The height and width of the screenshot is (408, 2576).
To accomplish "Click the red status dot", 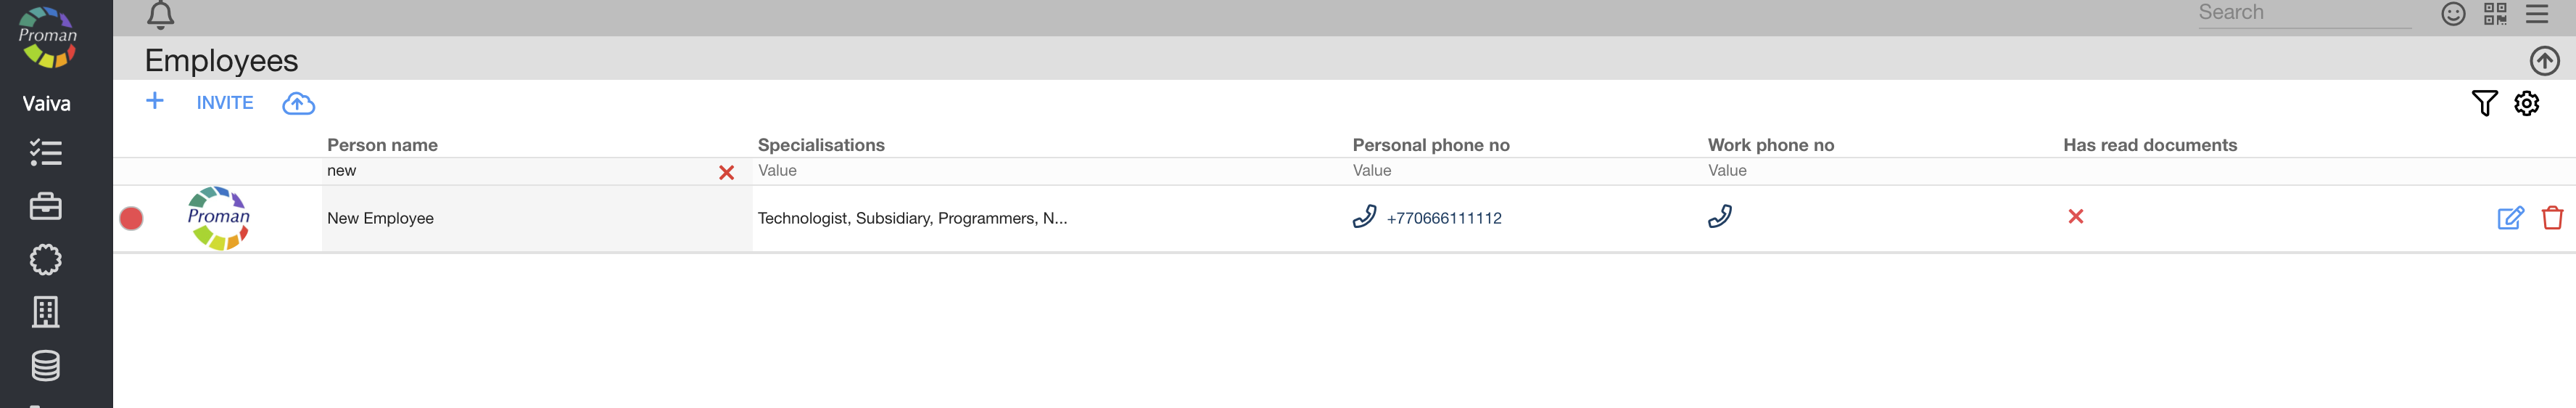I will [131, 218].
